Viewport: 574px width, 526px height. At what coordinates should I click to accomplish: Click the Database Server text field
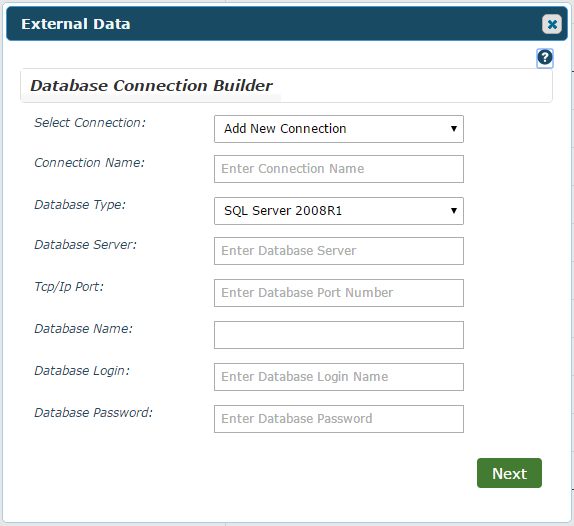pyautogui.click(x=339, y=251)
